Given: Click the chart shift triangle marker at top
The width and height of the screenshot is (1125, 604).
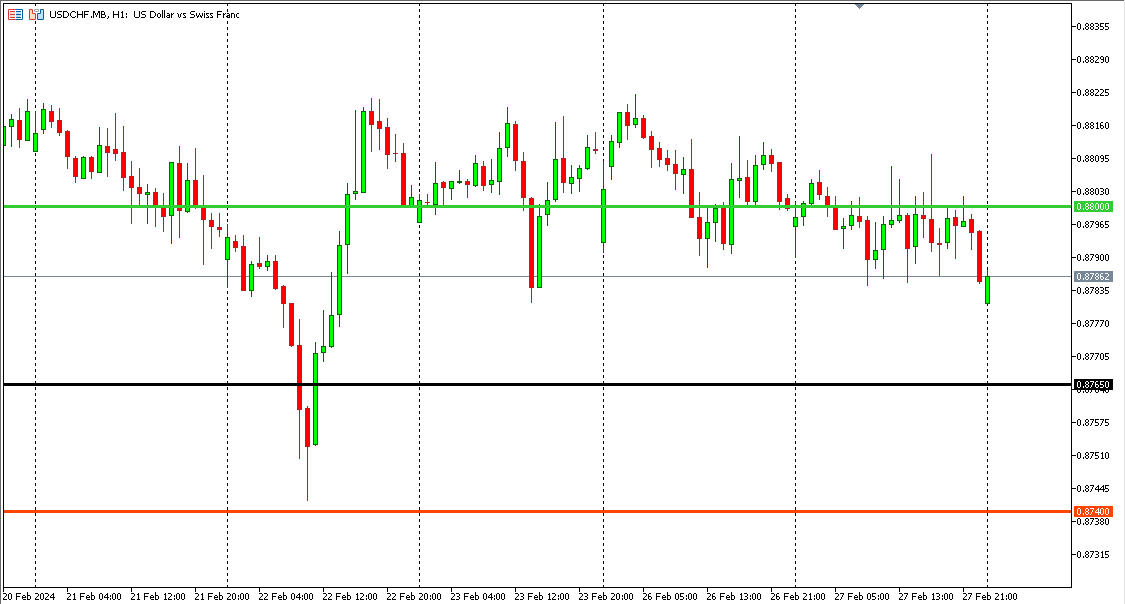Looking at the screenshot, I should [x=859, y=6].
